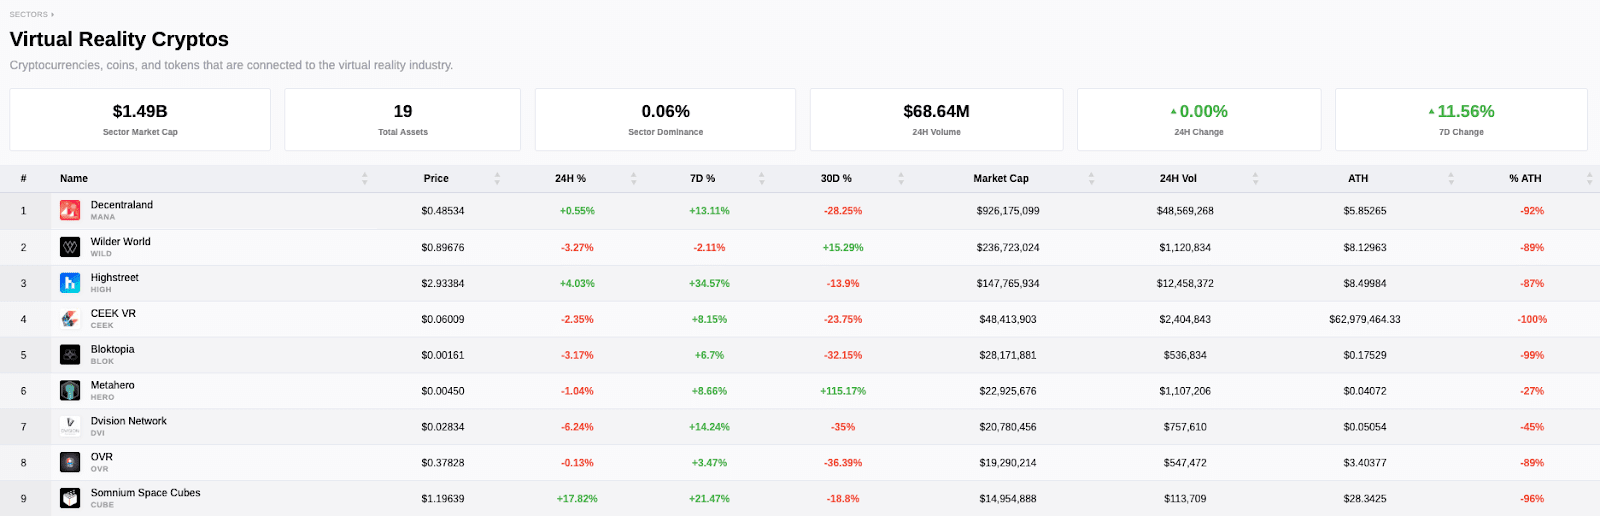
Task: Open the Somnium Space Cubes asset page
Action: (146, 493)
